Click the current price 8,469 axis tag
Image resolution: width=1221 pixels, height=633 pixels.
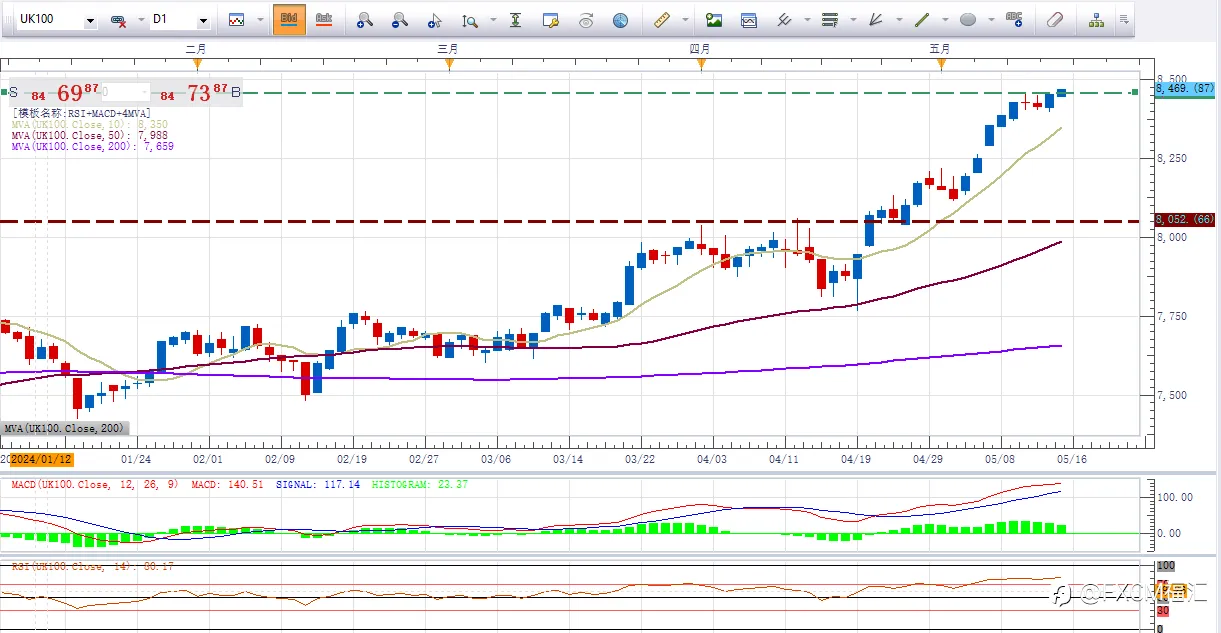1186,89
